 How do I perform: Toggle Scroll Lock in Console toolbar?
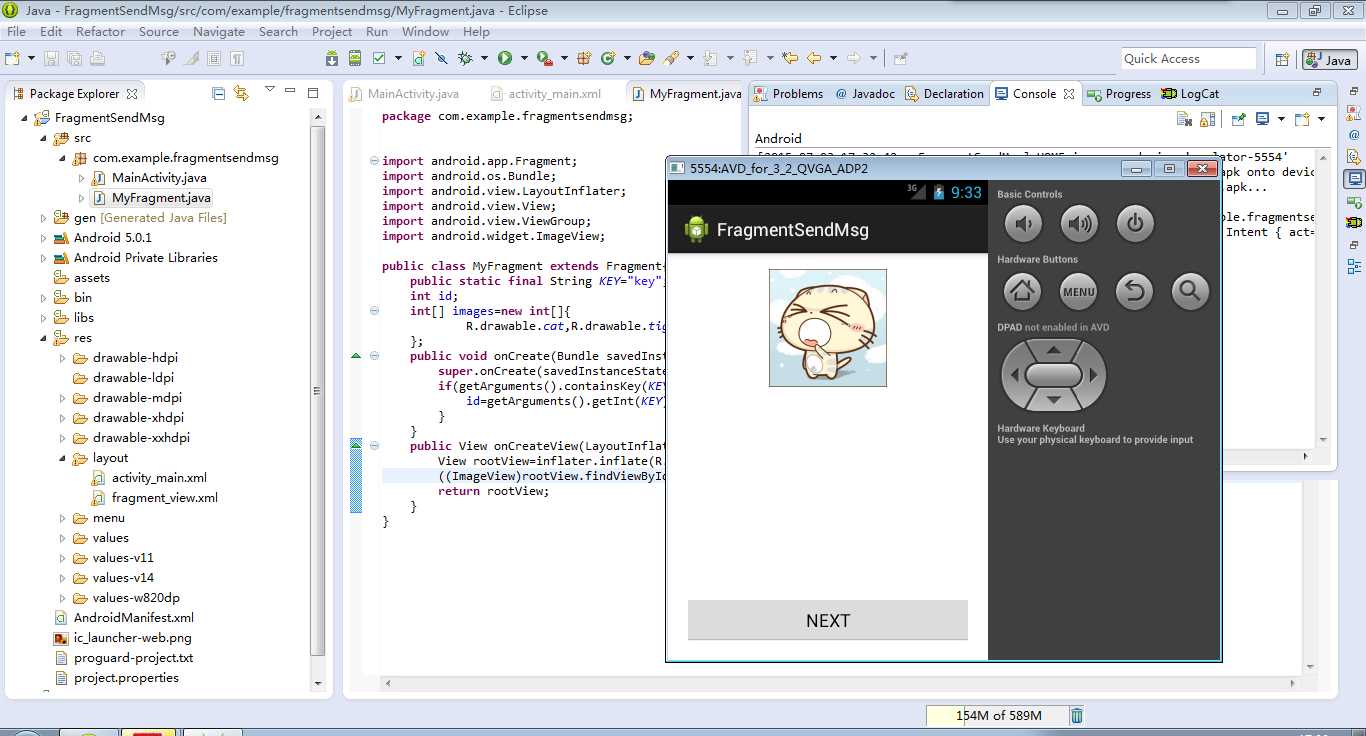[x=1208, y=119]
